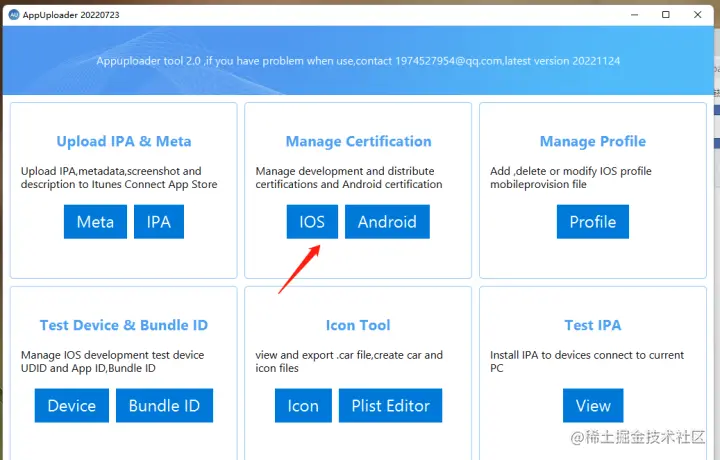Open IOS certification management

[x=312, y=222]
